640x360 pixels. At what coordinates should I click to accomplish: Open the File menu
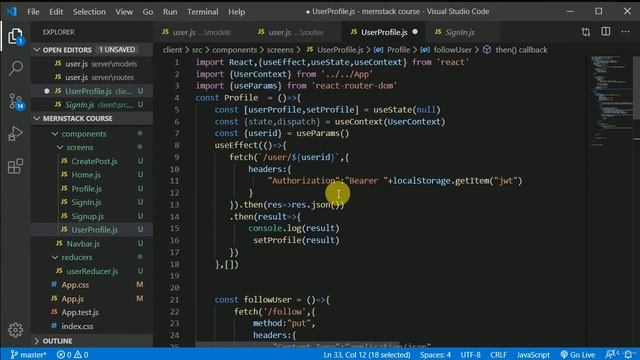[33, 12]
